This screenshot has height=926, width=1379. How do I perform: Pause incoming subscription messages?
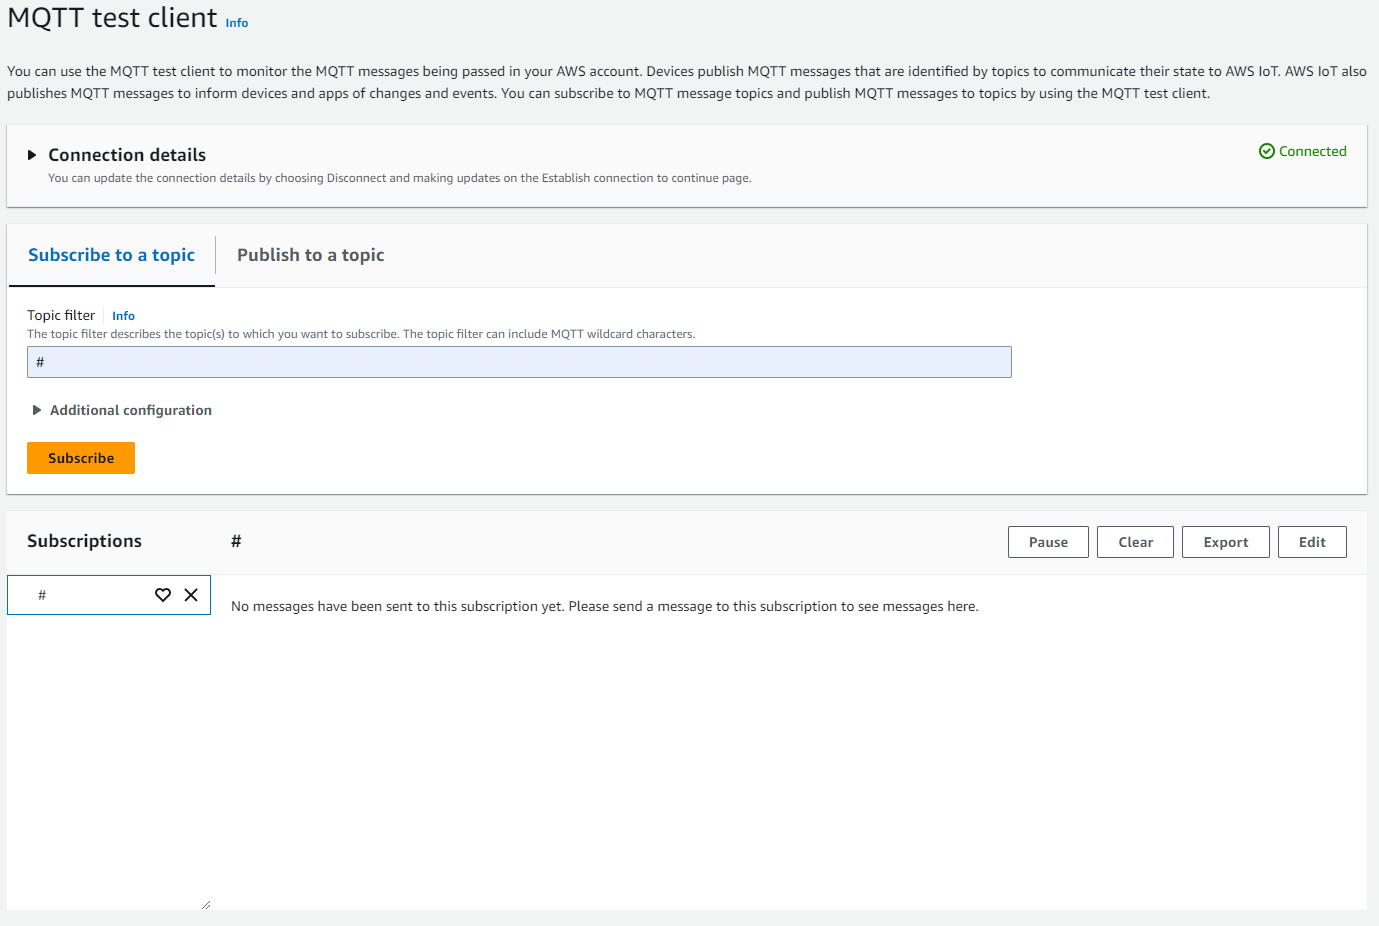pyautogui.click(x=1048, y=542)
